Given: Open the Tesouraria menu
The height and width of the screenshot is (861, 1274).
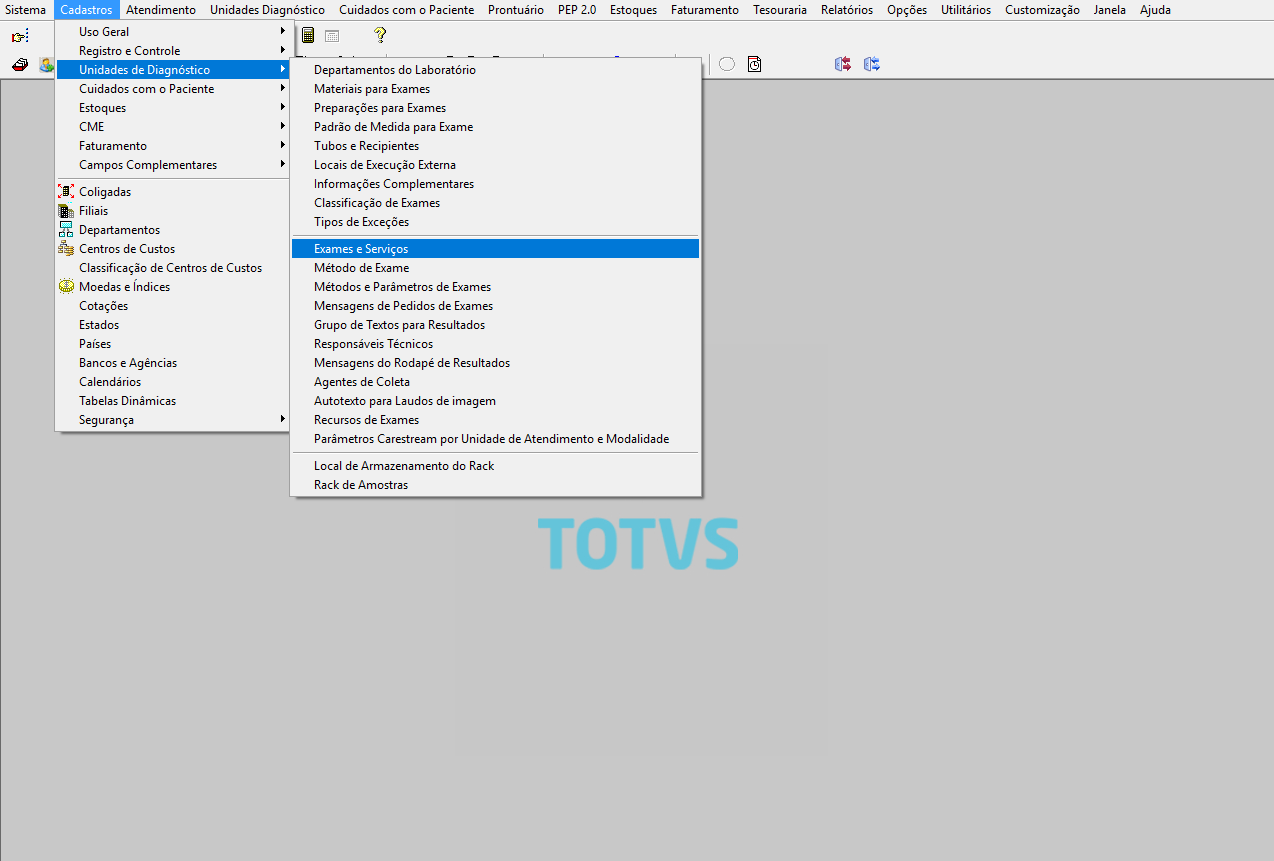Looking at the screenshot, I should pos(779,10).
